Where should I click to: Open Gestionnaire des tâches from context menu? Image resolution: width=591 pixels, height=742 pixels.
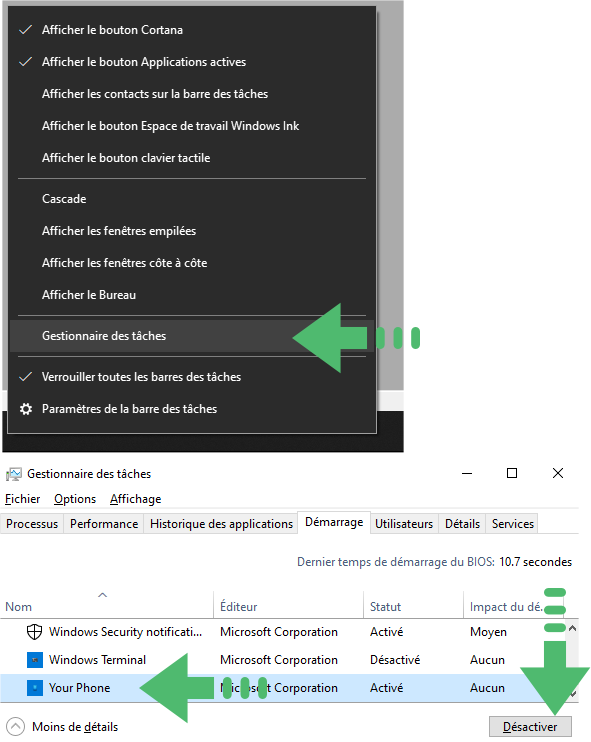(193, 336)
